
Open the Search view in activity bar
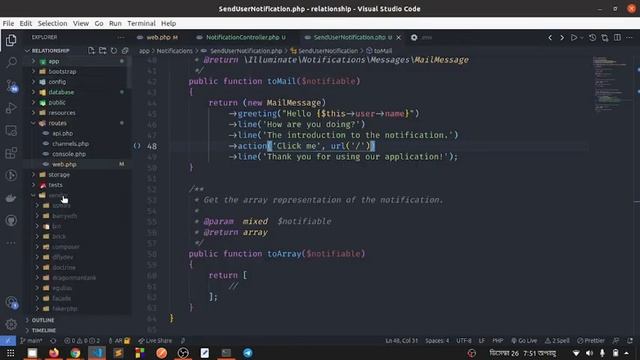click(11, 62)
